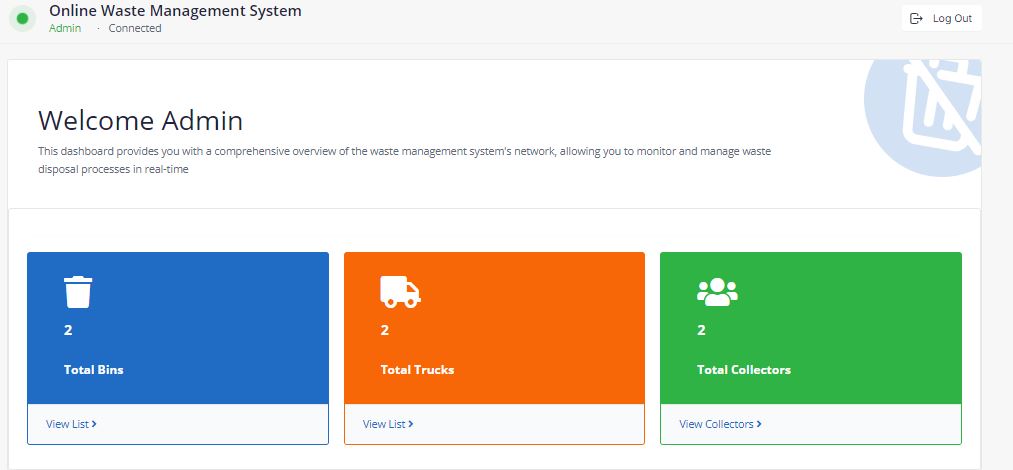Click the collectors group icon on green card
The width and height of the screenshot is (1013, 470).
[x=717, y=292]
